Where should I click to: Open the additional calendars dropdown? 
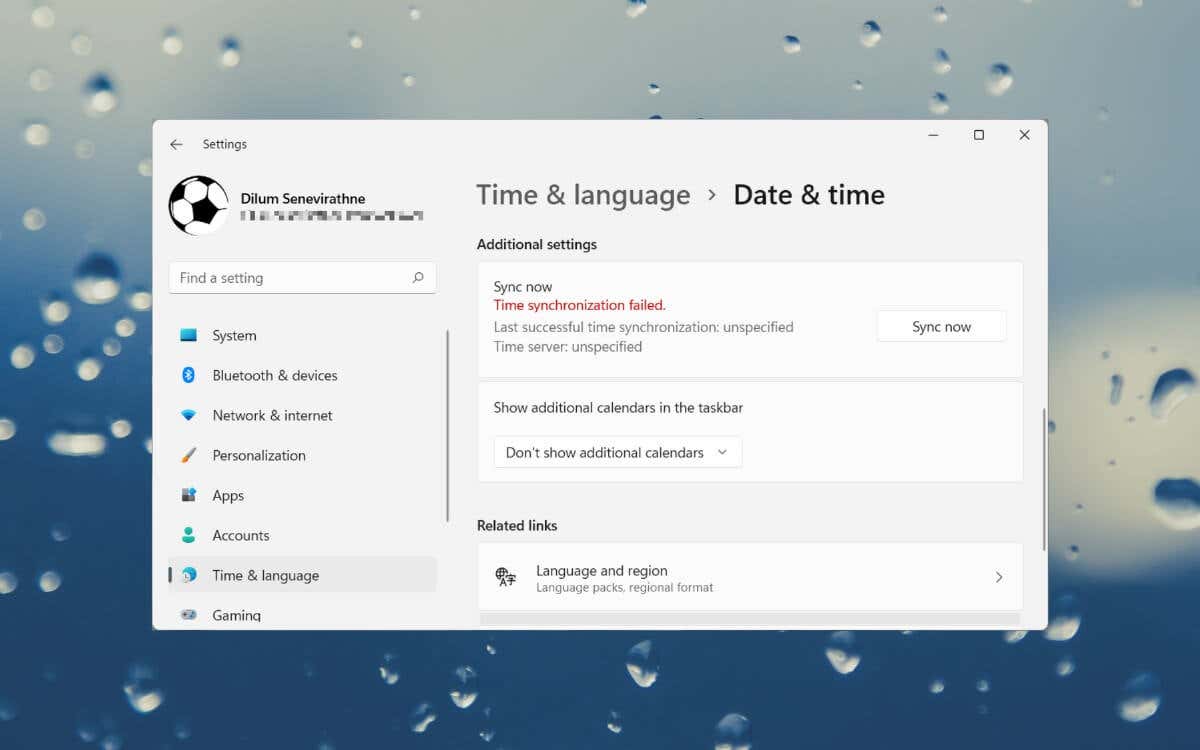(x=617, y=452)
